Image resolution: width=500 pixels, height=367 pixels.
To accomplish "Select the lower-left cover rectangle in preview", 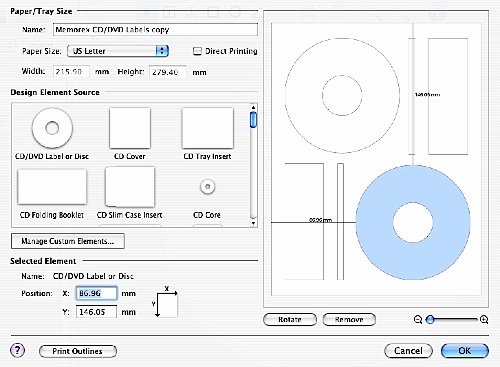I will (x=304, y=221).
